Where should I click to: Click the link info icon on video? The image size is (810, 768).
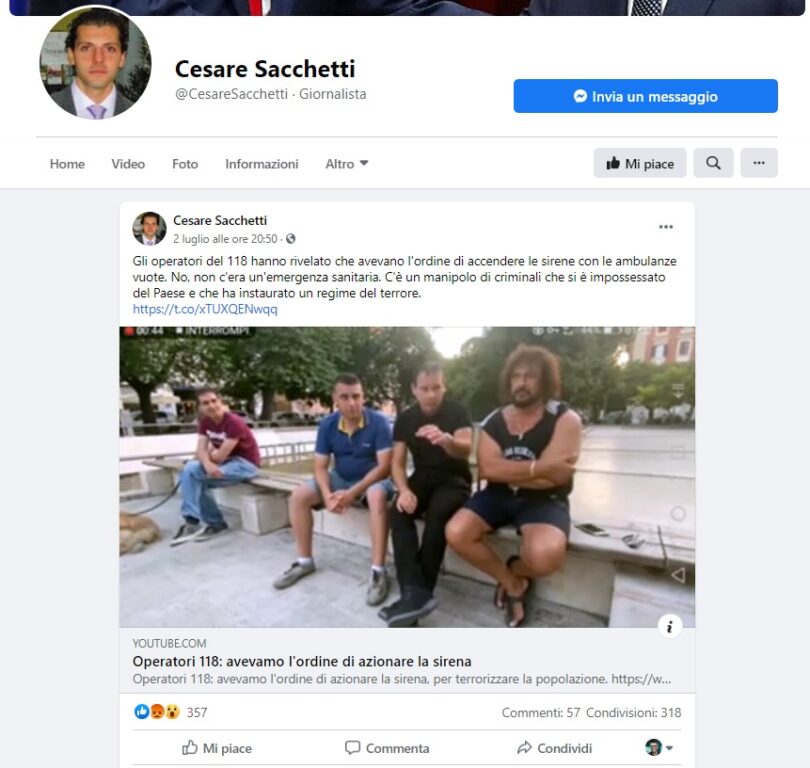(669, 626)
